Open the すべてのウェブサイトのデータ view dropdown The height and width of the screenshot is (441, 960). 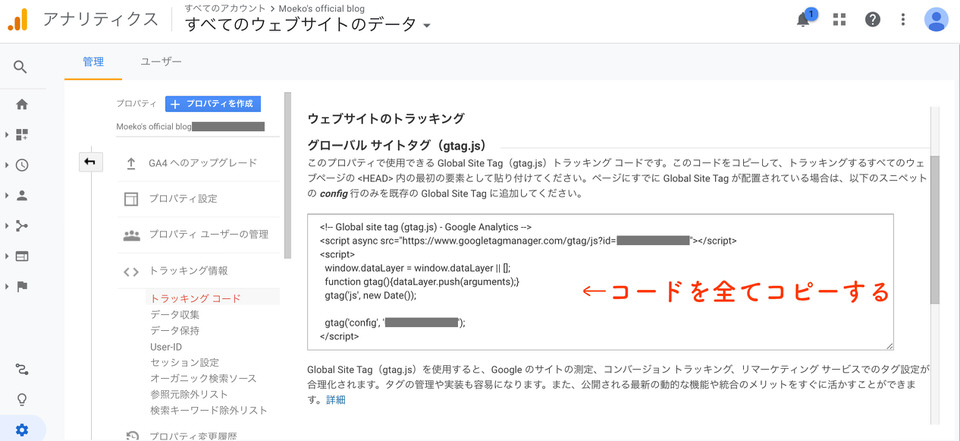point(308,25)
